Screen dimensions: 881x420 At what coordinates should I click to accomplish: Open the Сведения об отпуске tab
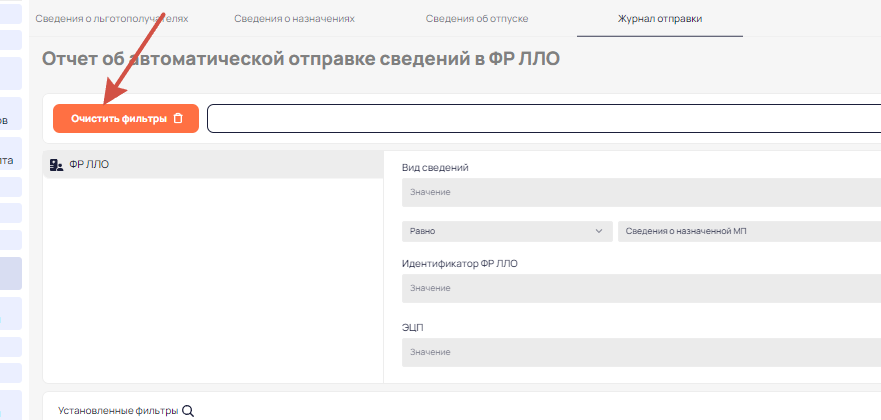pos(476,19)
